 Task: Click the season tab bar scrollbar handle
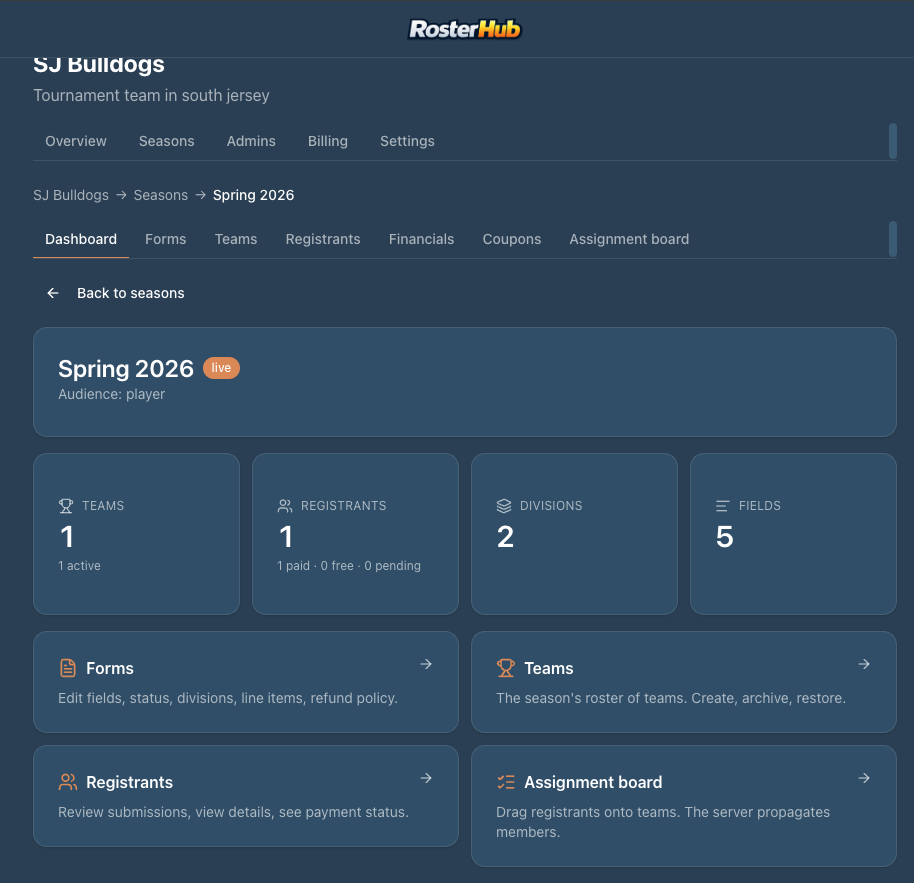tap(892, 238)
